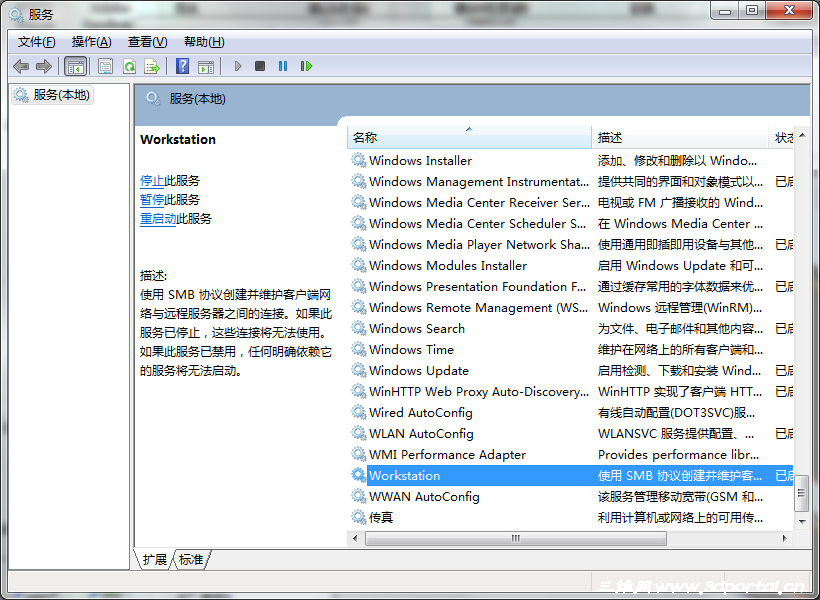Select the Wired AutoConfig service row

click(x=571, y=412)
